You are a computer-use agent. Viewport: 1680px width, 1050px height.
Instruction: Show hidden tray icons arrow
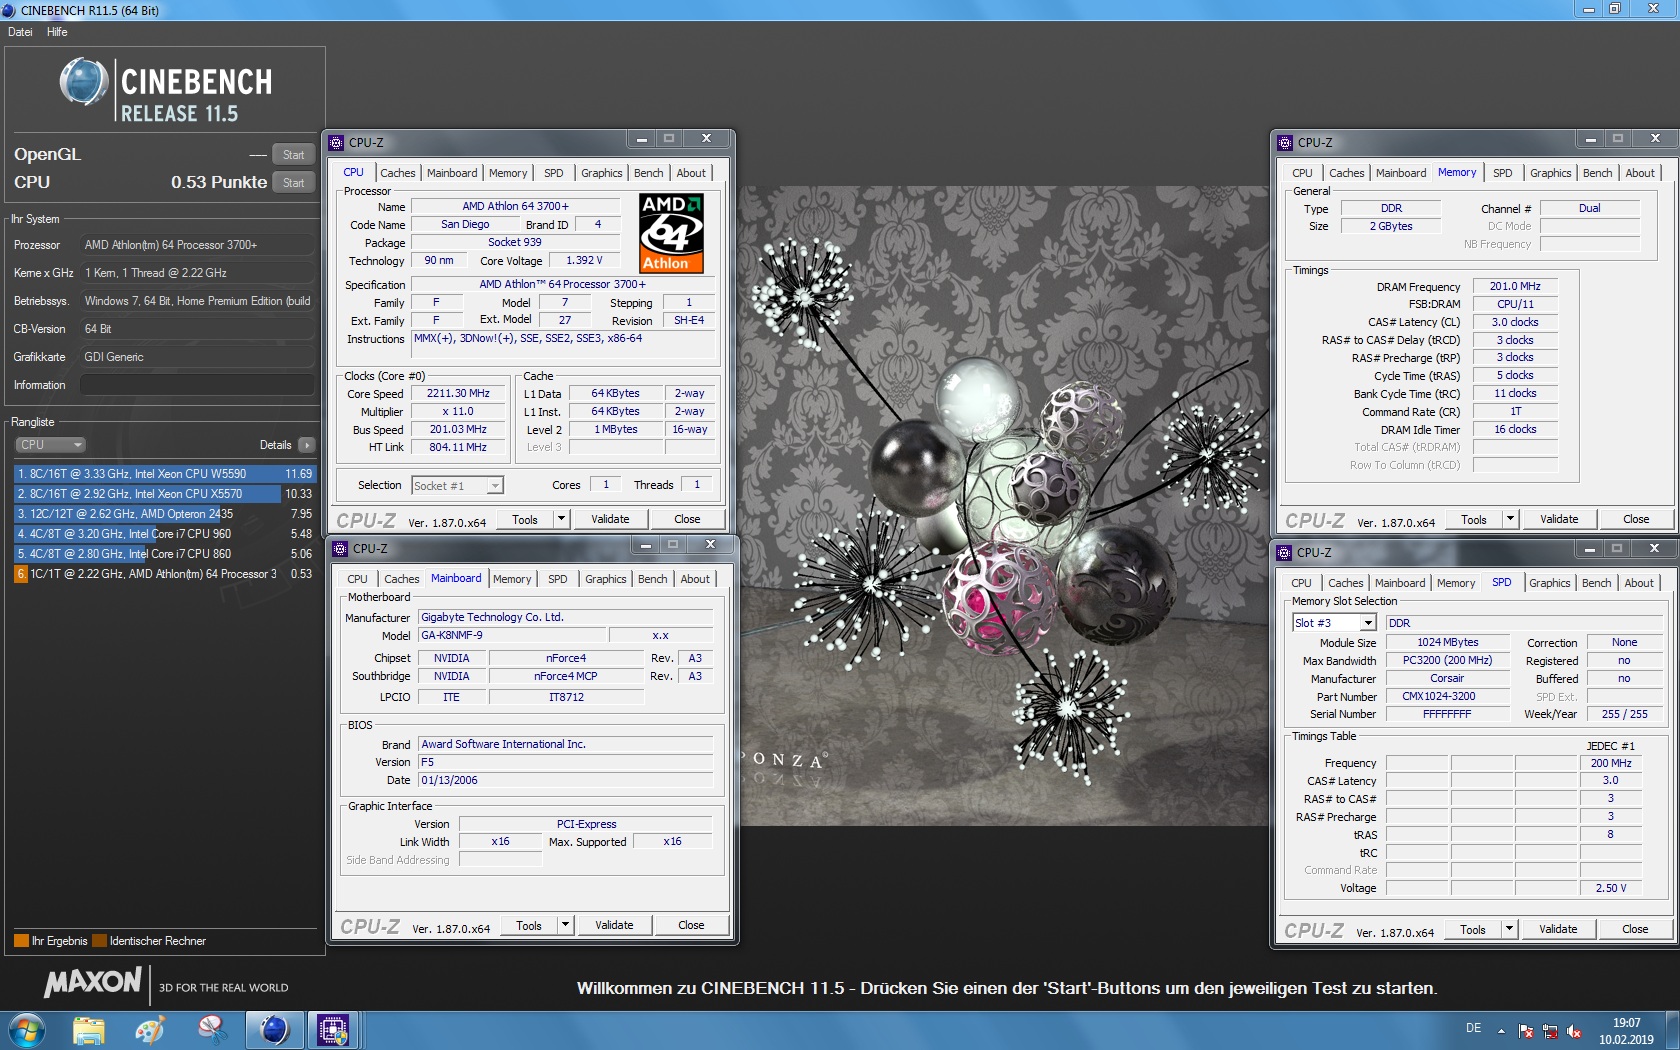[1501, 1031]
